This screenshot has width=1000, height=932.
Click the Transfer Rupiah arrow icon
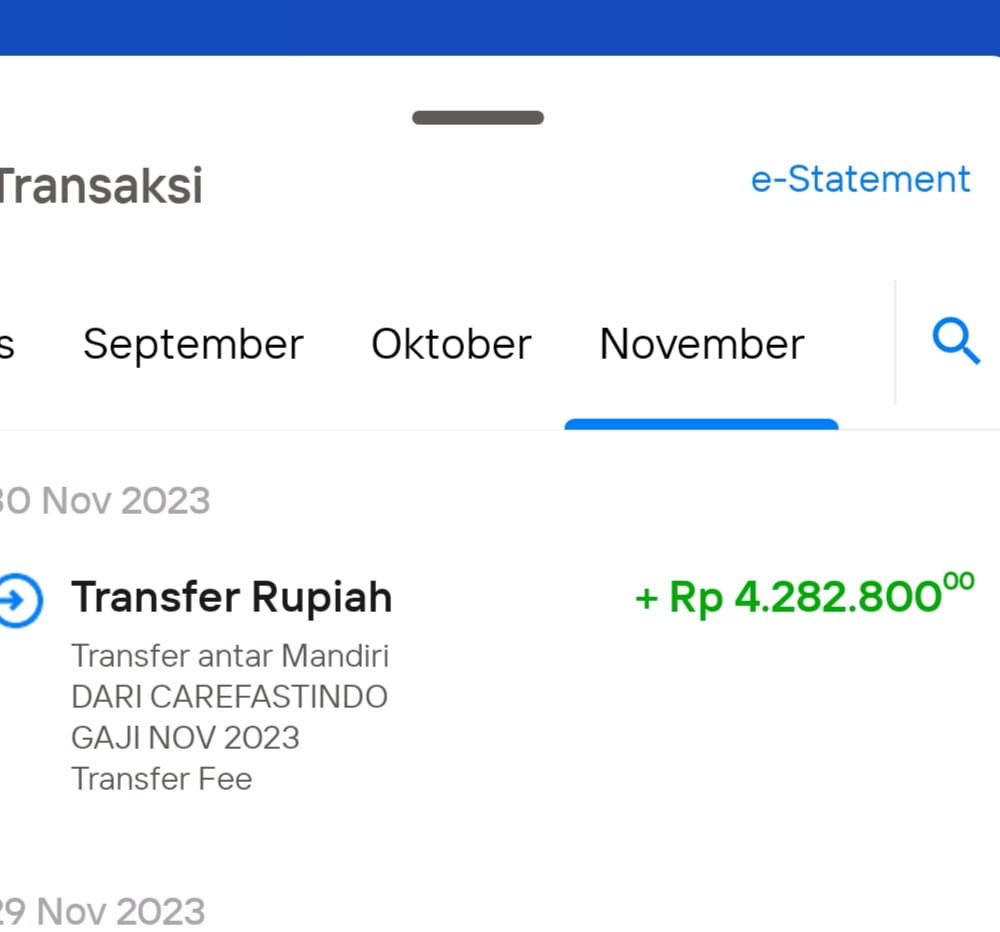click(x=20, y=600)
